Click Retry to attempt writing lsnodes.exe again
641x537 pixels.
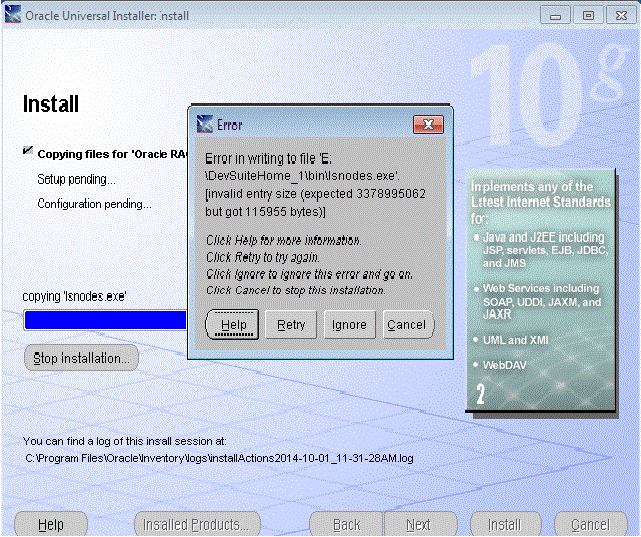point(291,325)
